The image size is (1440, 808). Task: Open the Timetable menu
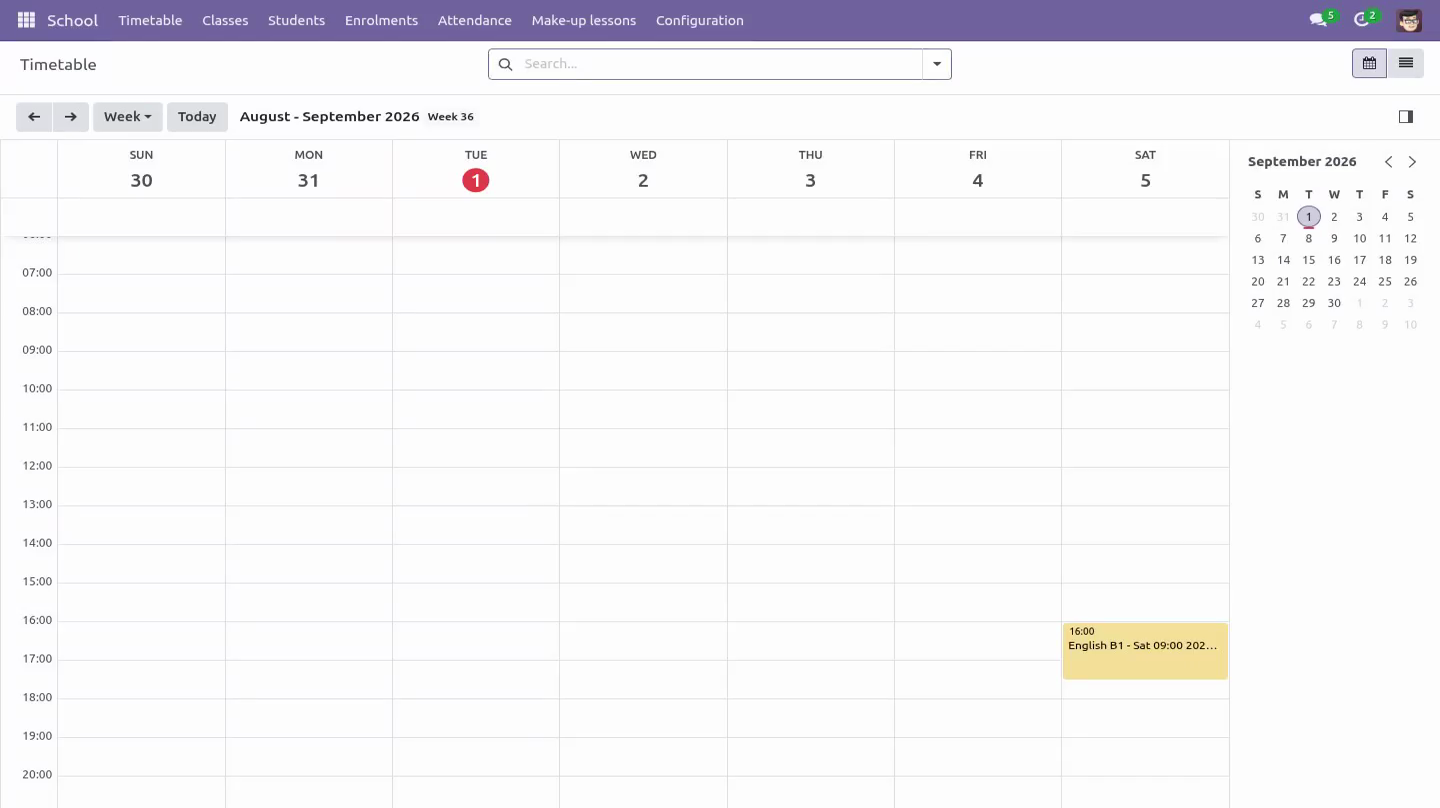tap(150, 20)
